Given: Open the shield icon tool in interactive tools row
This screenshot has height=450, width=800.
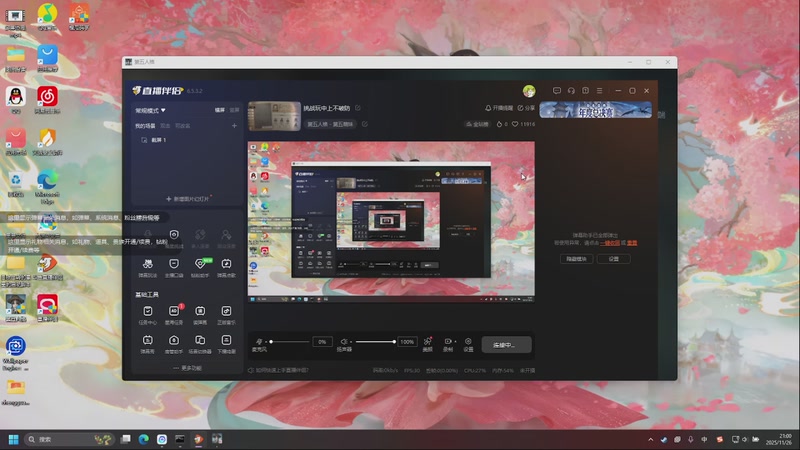Looking at the screenshot, I should [174, 237].
